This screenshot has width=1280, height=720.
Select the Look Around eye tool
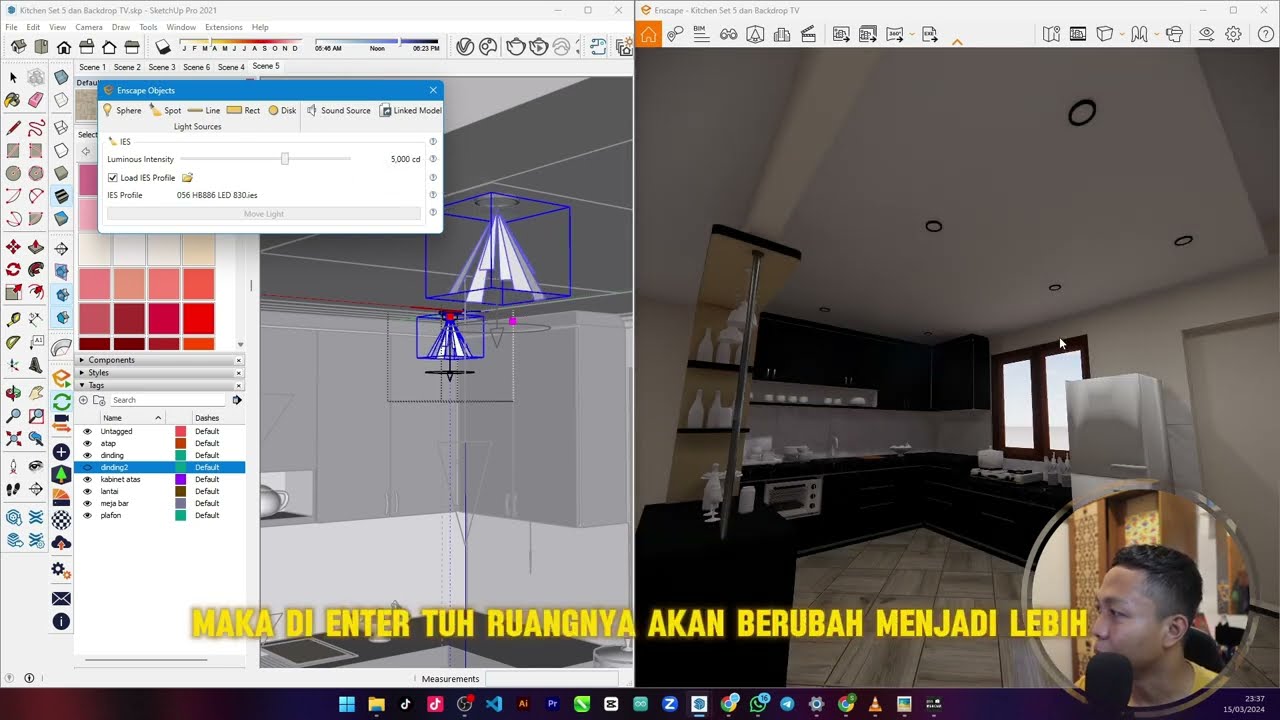[x=36, y=466]
